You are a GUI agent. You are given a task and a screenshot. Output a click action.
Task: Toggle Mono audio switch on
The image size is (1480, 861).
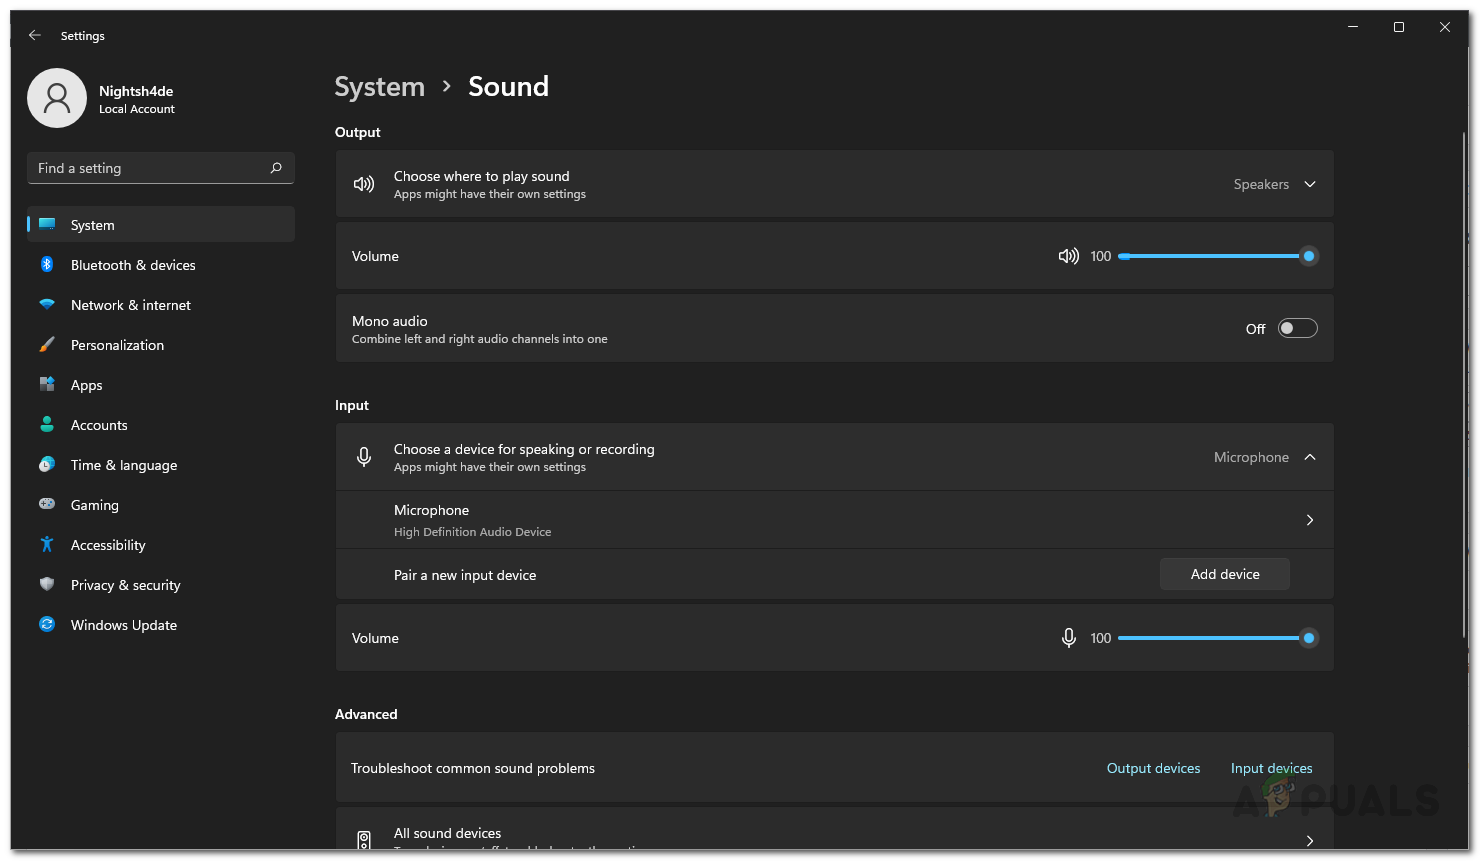pos(1297,329)
